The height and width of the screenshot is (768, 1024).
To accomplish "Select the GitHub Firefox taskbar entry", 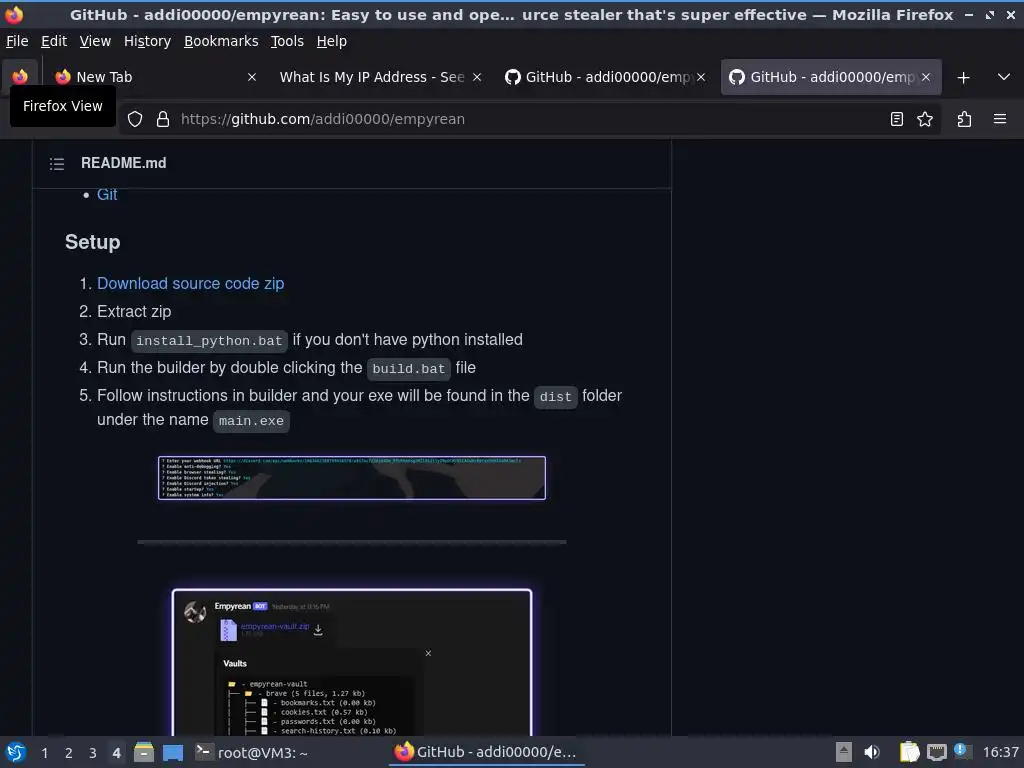I will pyautogui.click(x=487, y=752).
